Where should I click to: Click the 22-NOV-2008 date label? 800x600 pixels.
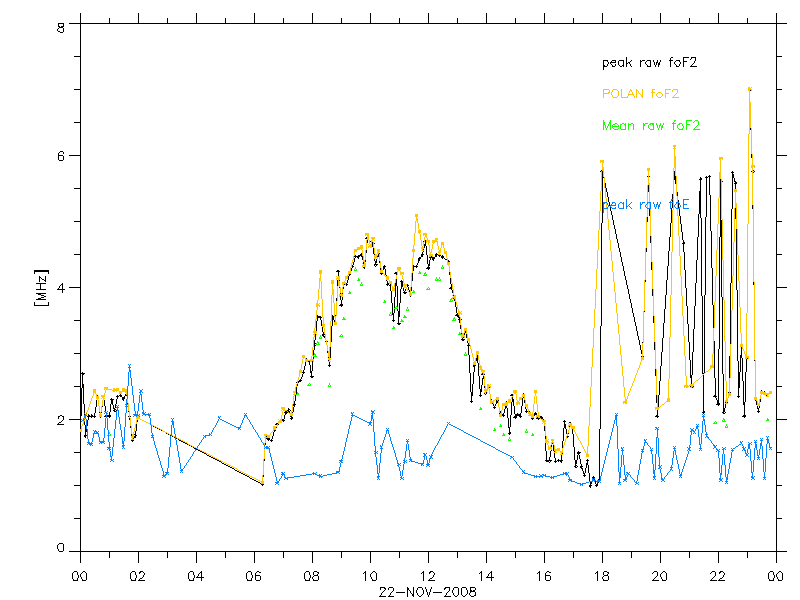(428, 592)
